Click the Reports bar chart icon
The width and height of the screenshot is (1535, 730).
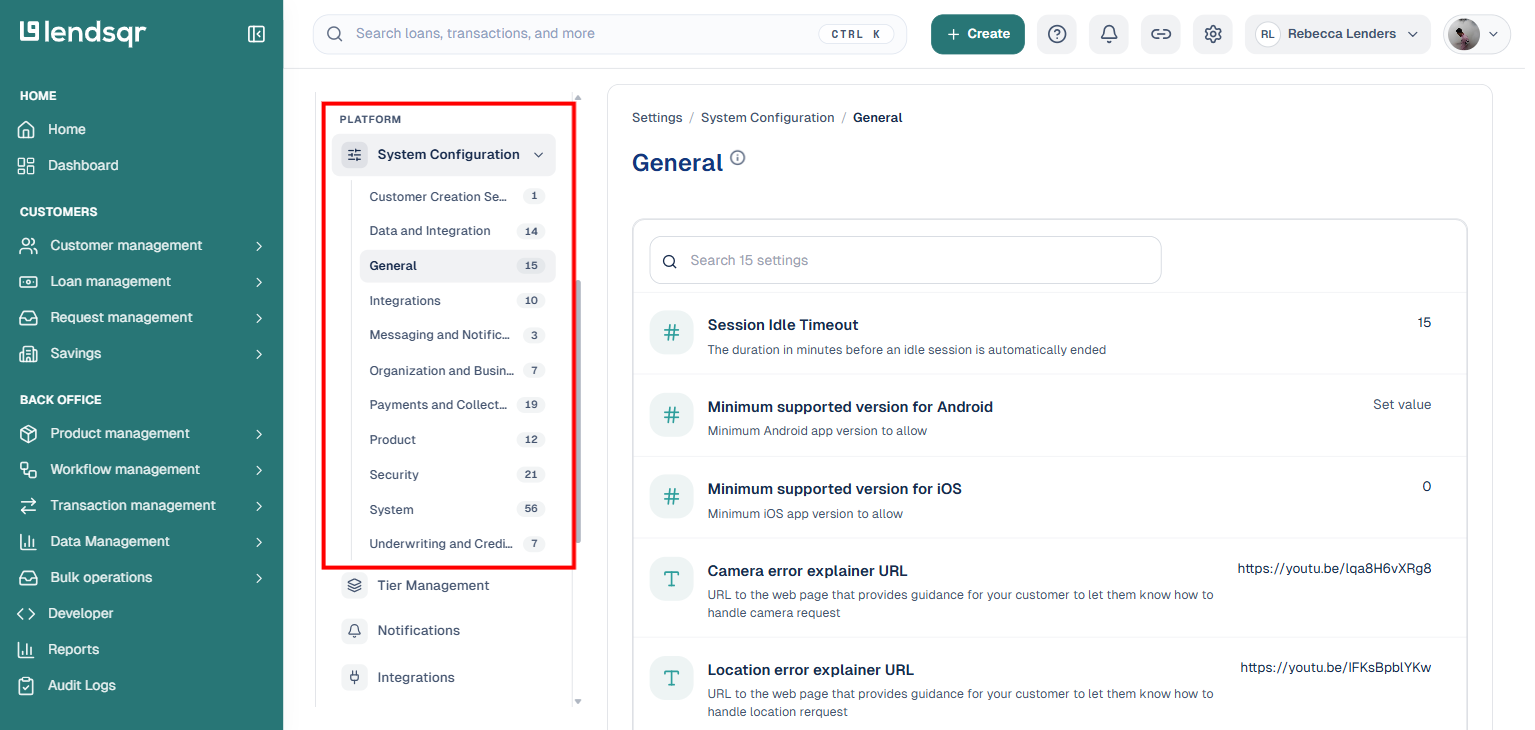(x=27, y=650)
